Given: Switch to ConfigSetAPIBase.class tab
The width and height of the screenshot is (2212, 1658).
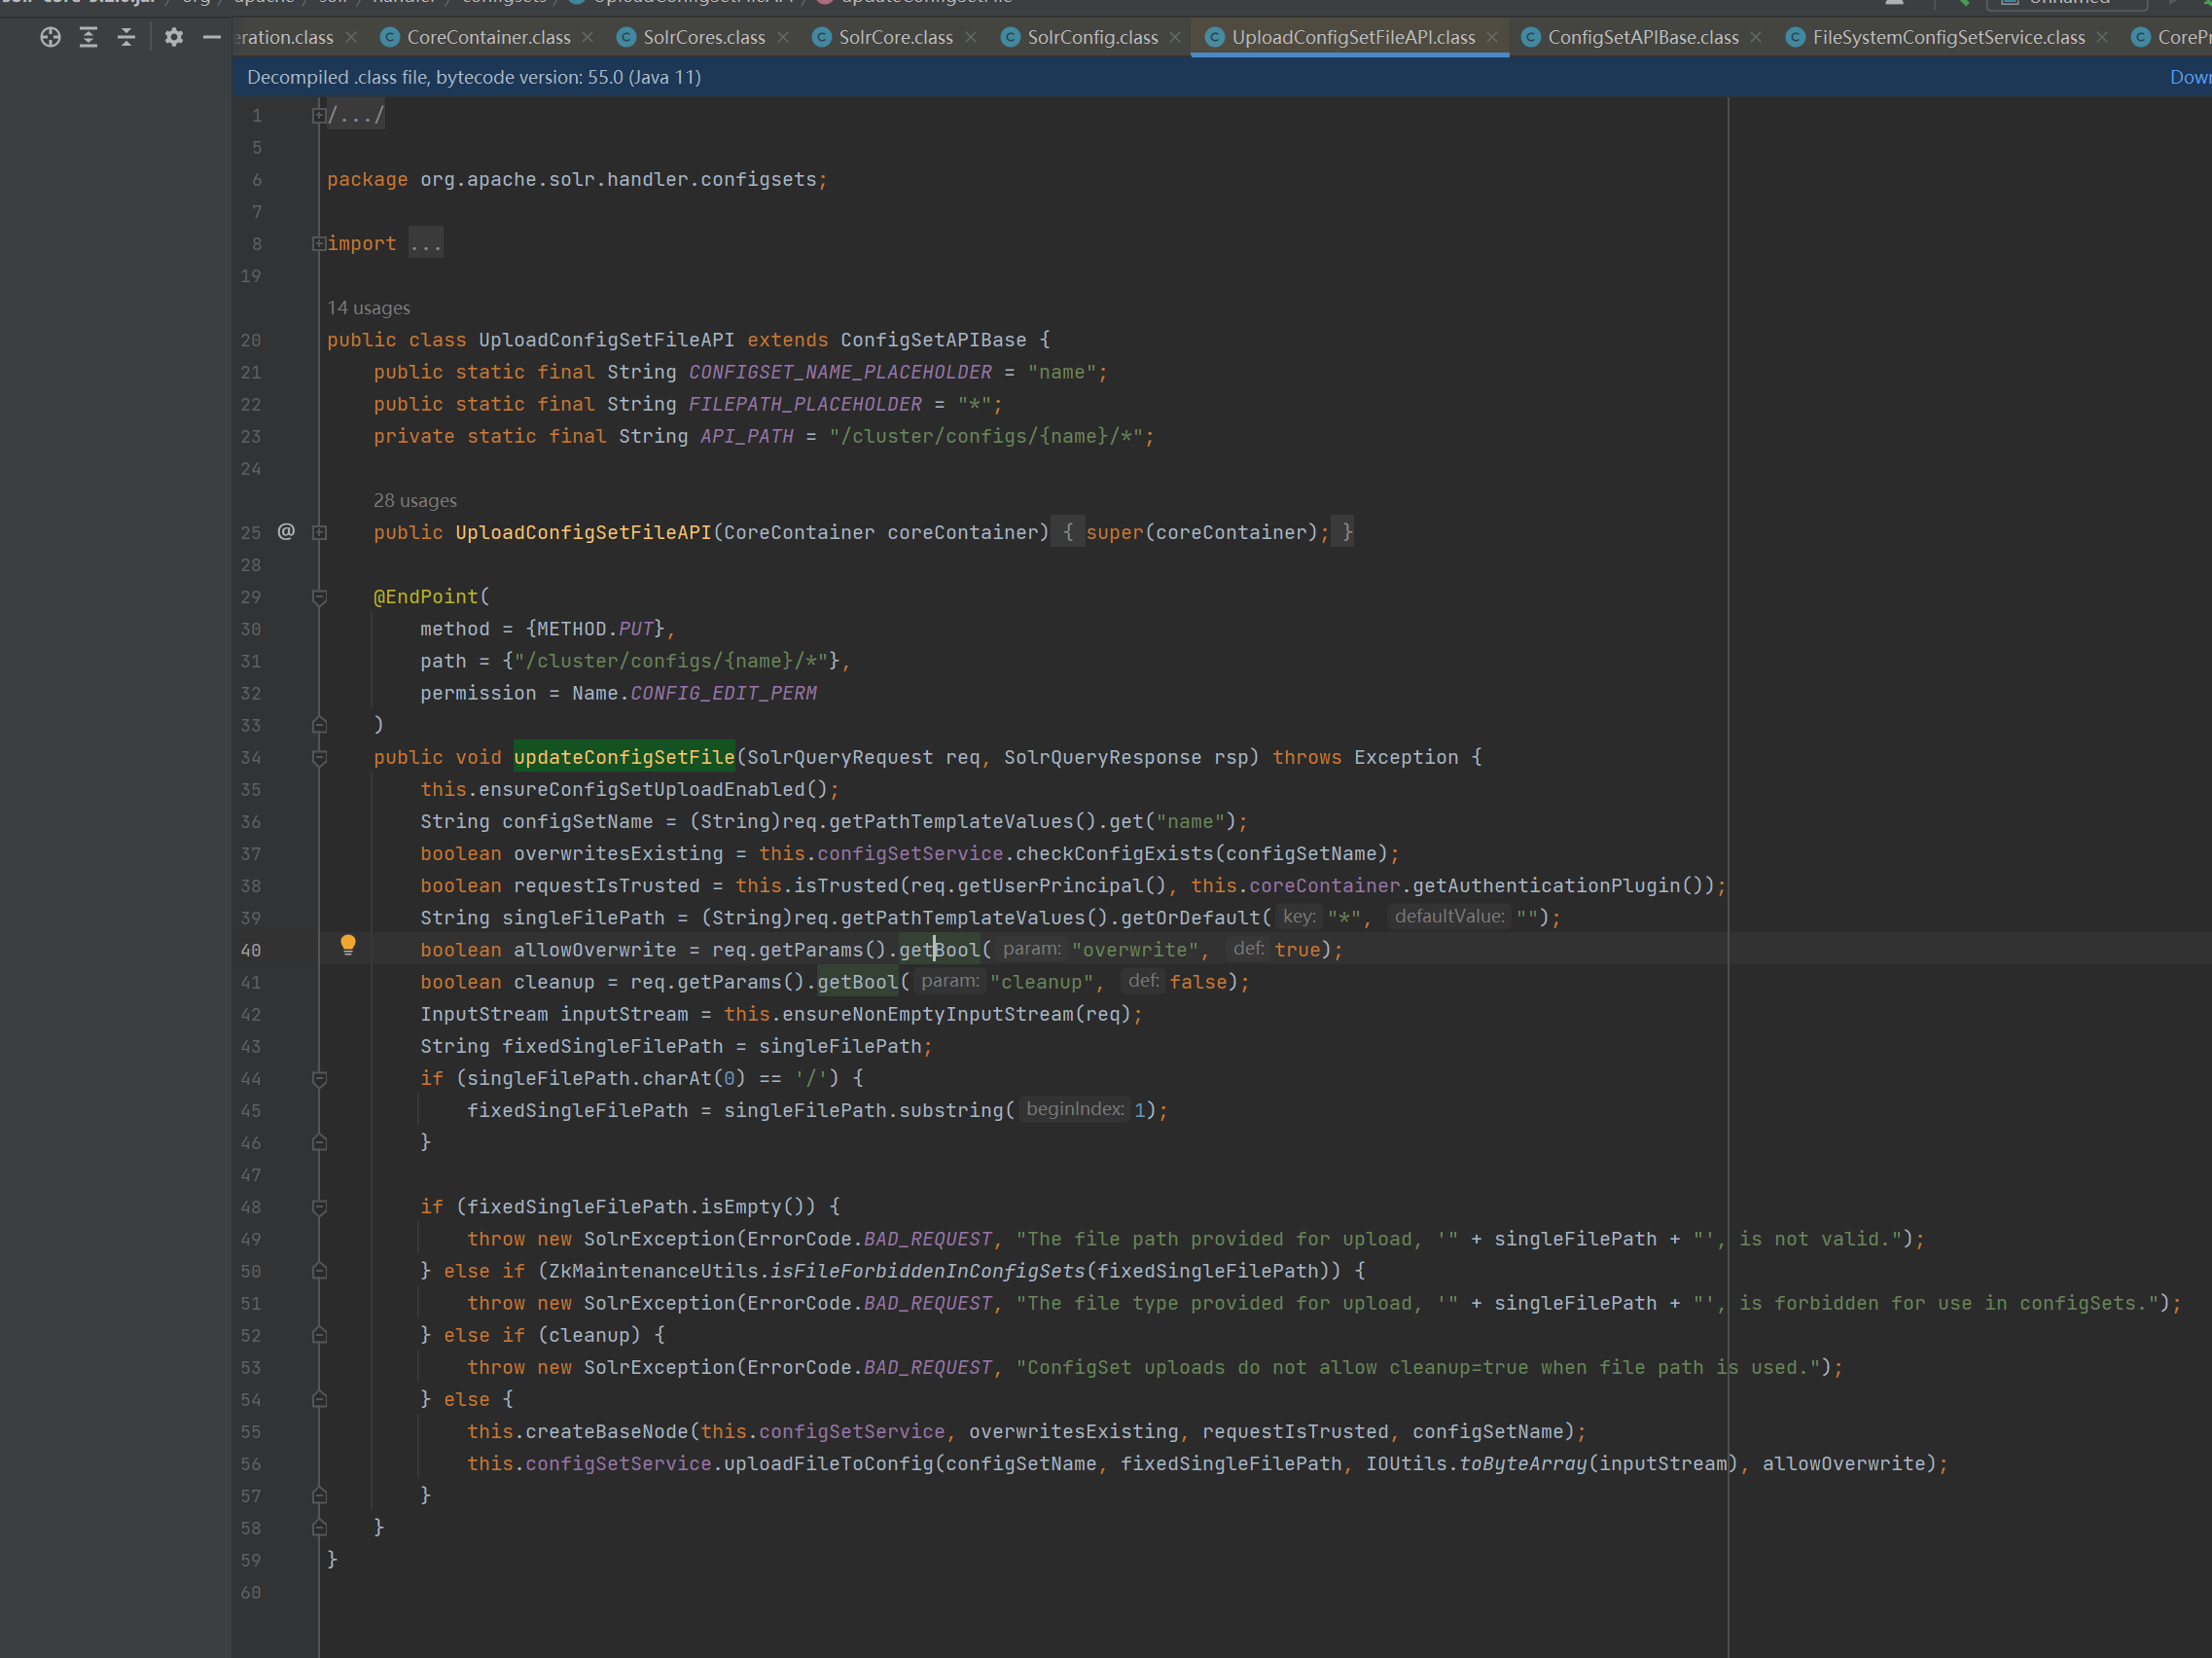Looking at the screenshot, I should pos(1643,37).
